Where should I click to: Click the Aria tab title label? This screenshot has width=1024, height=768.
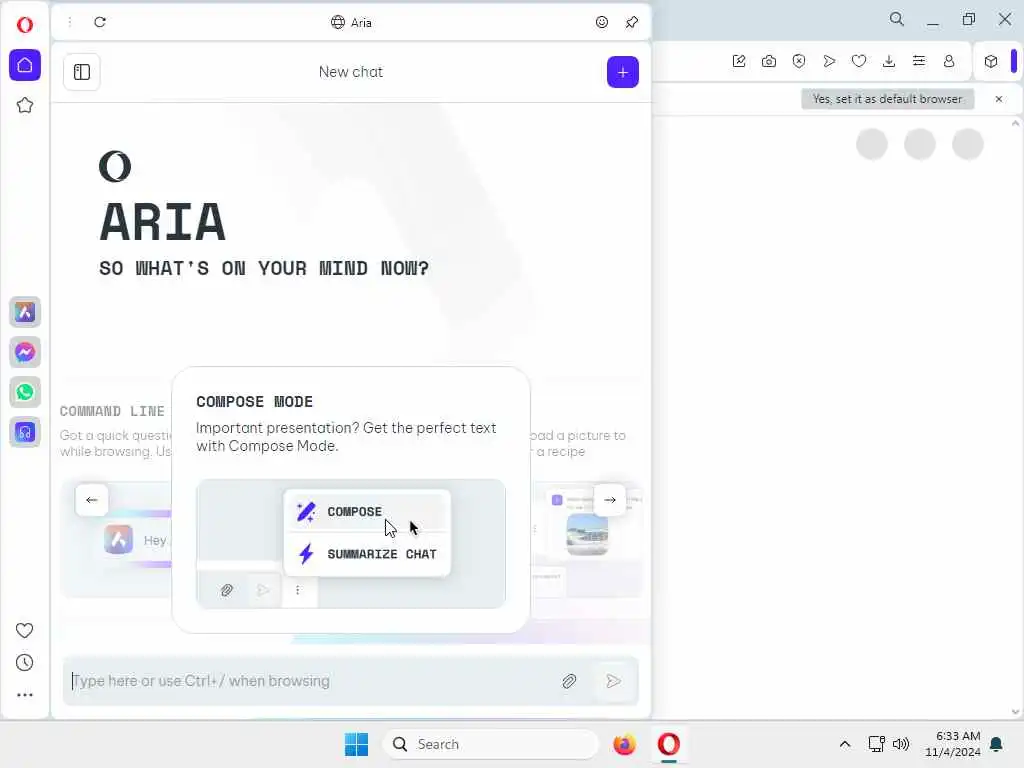[361, 23]
